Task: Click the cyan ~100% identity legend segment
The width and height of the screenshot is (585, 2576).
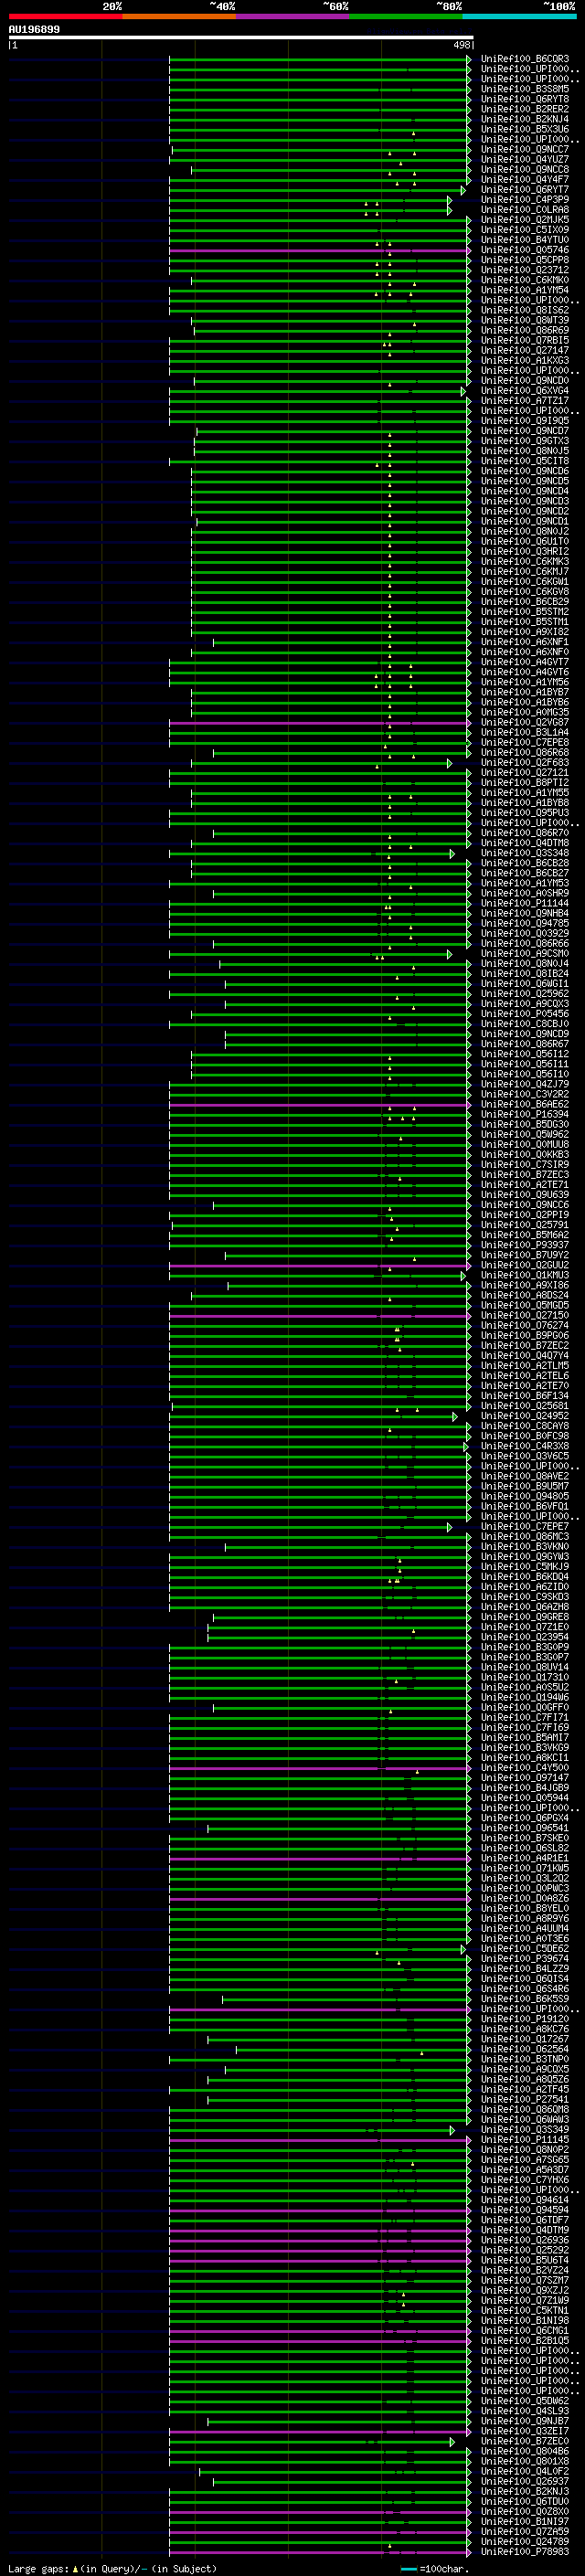Action: [x=519, y=16]
